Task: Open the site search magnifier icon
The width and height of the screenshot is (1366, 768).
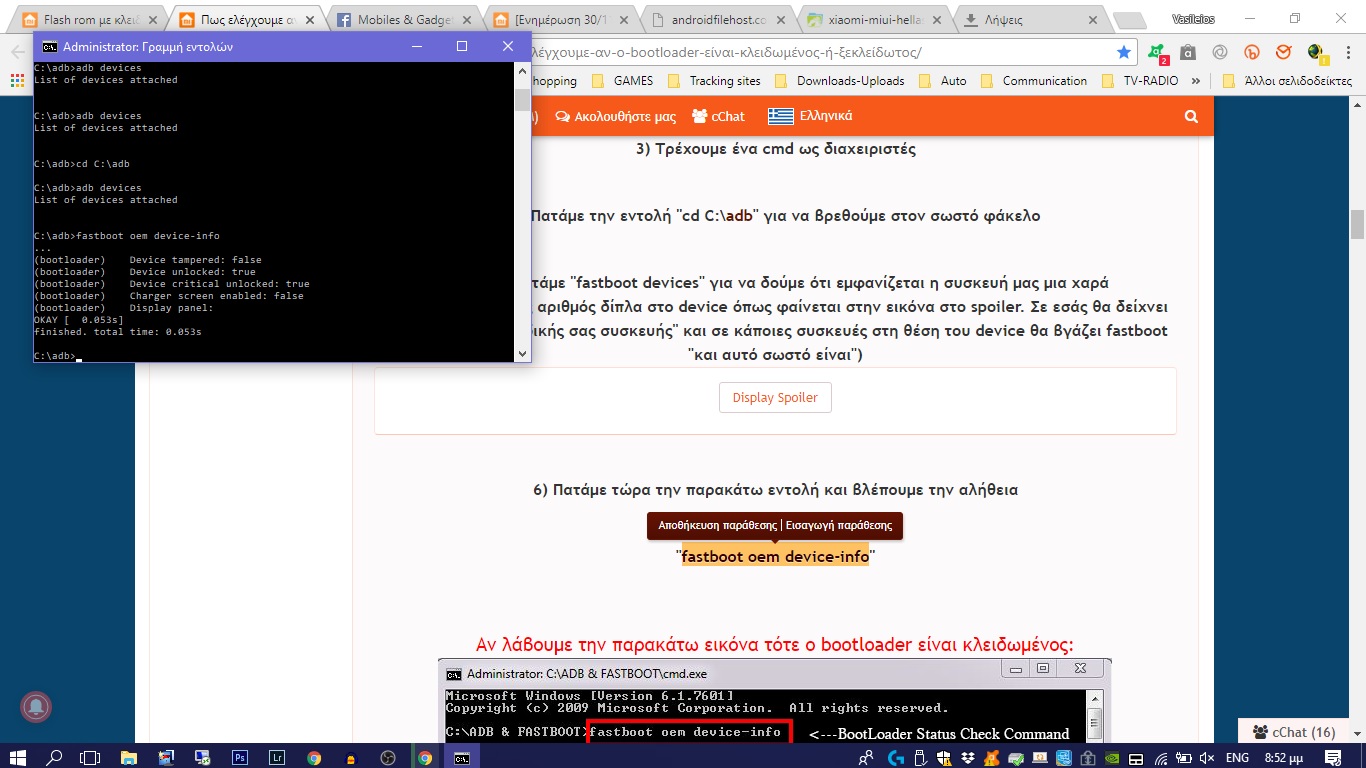Action: point(1191,116)
